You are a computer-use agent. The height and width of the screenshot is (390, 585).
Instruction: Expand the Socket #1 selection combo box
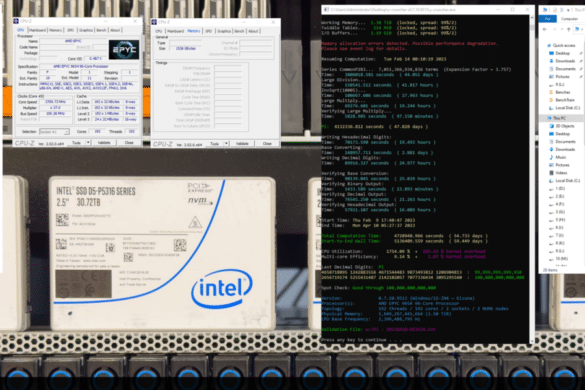(54, 132)
